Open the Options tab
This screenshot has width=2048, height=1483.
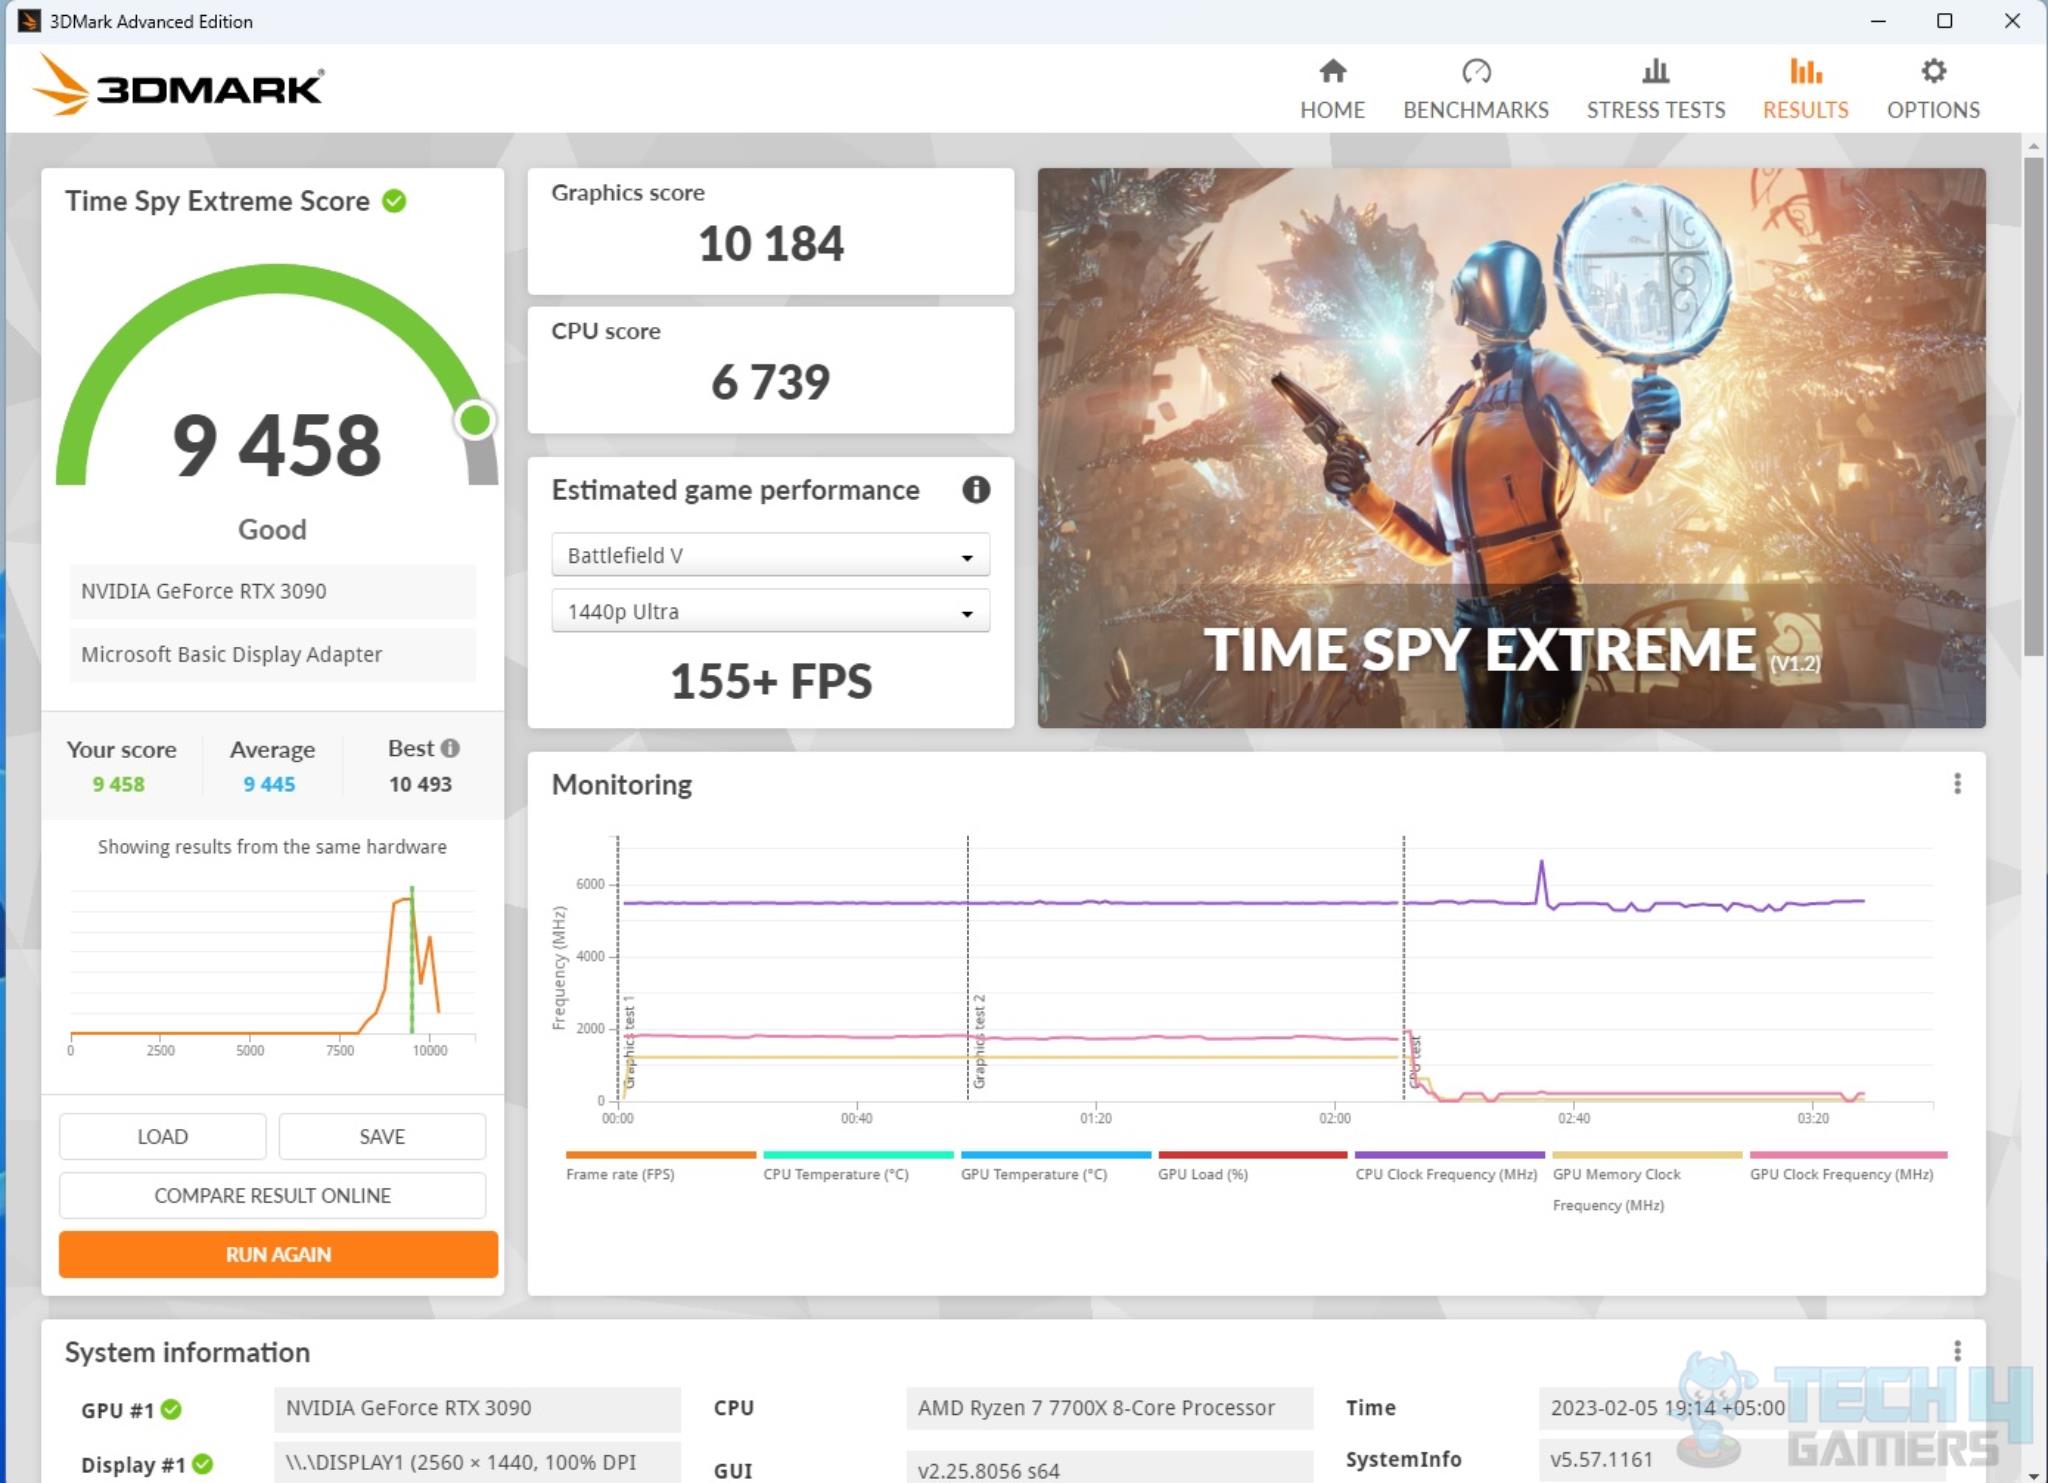[1932, 88]
